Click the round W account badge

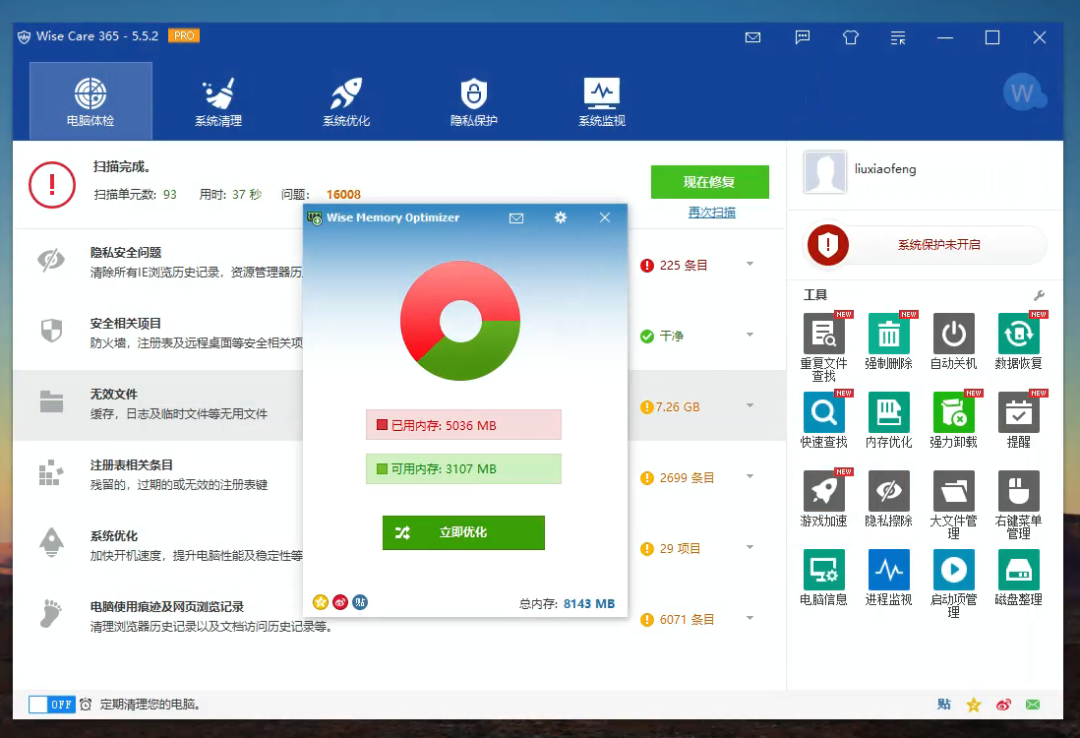coord(1023,92)
